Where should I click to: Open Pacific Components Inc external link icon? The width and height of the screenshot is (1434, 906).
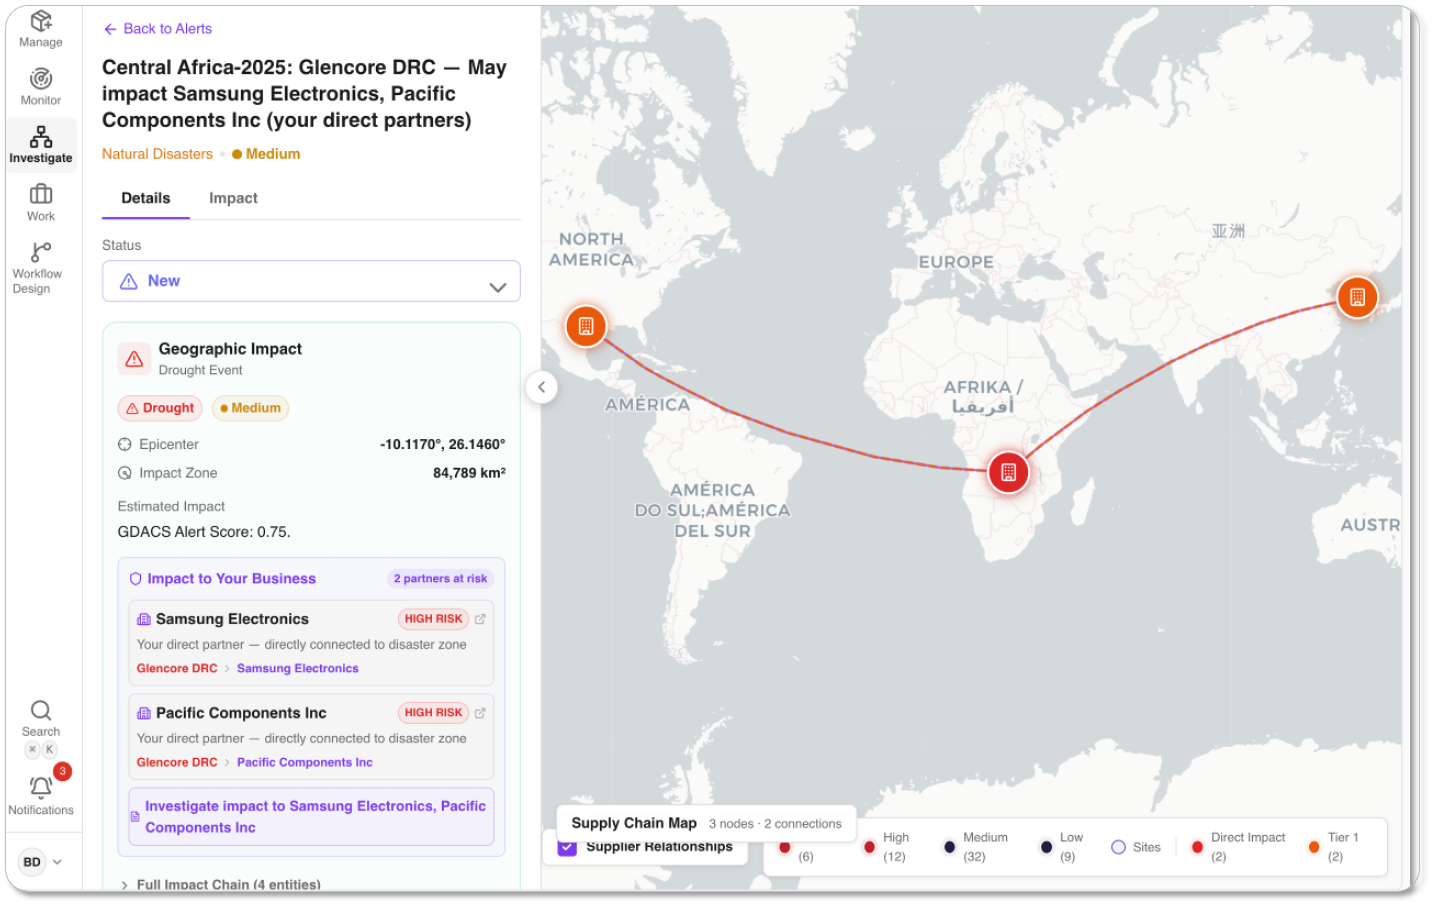point(480,713)
